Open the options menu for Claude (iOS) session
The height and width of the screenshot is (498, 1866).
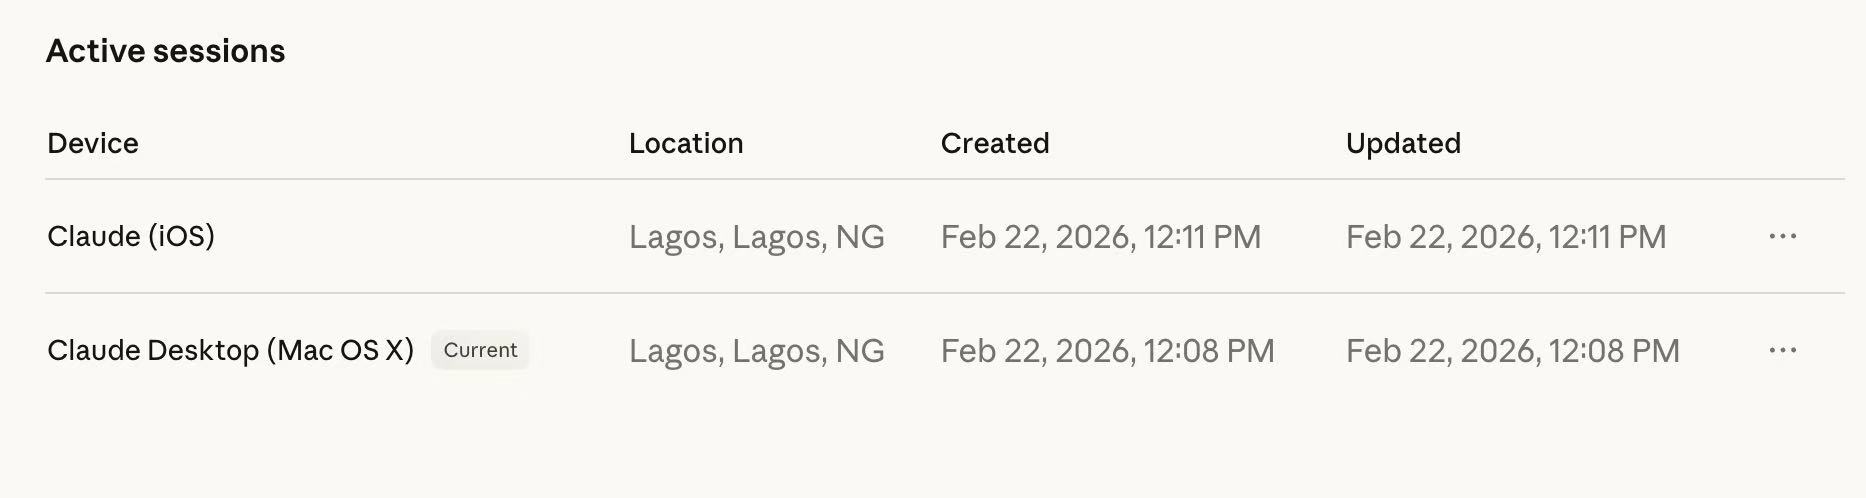[1782, 237]
